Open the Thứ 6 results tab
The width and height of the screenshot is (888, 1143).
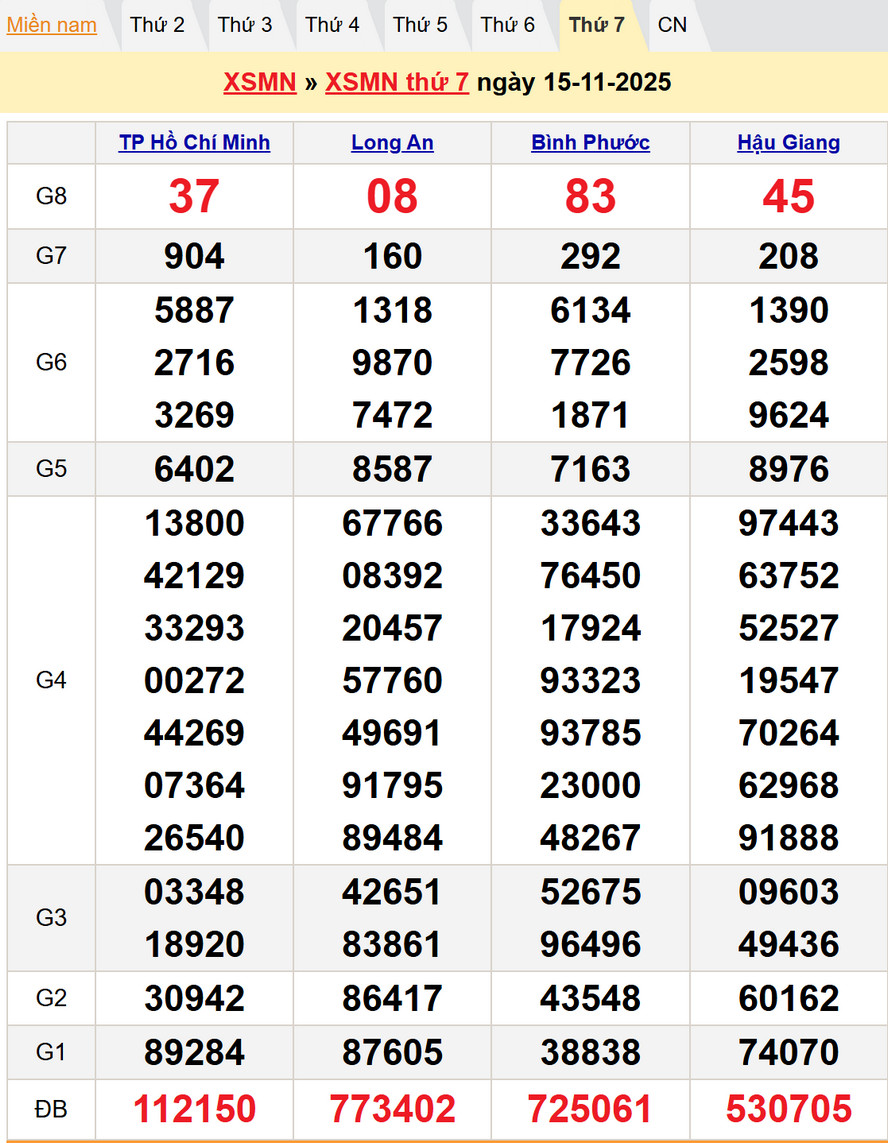pos(508,25)
